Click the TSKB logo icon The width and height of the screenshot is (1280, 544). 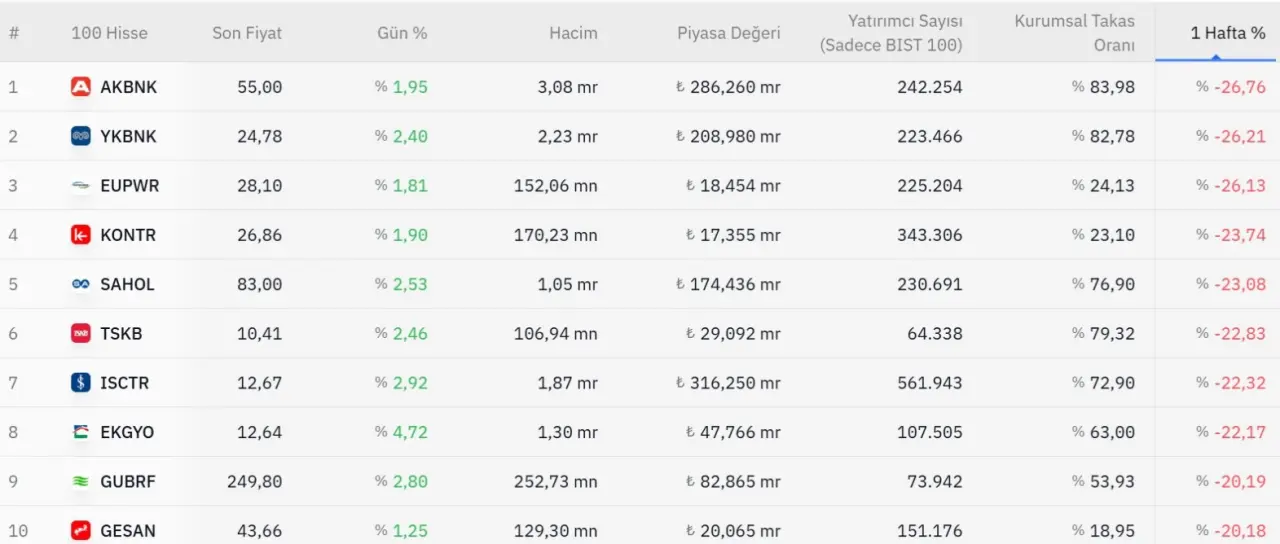point(81,334)
